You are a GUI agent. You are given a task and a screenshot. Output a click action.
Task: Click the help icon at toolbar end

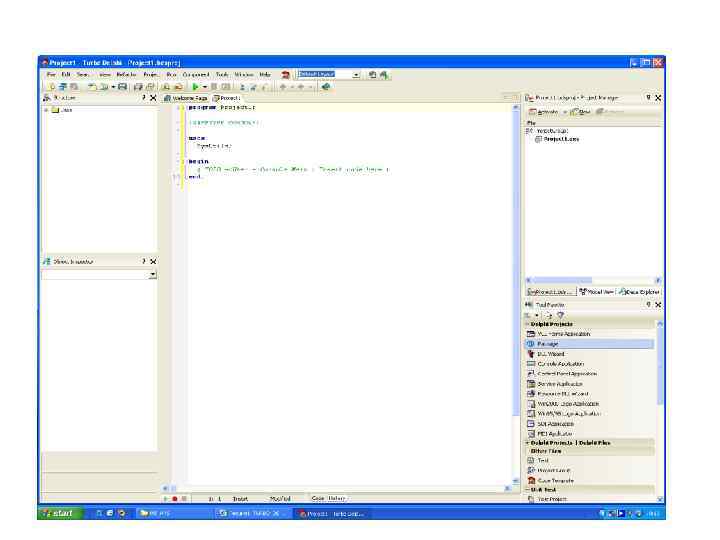pos(326,87)
